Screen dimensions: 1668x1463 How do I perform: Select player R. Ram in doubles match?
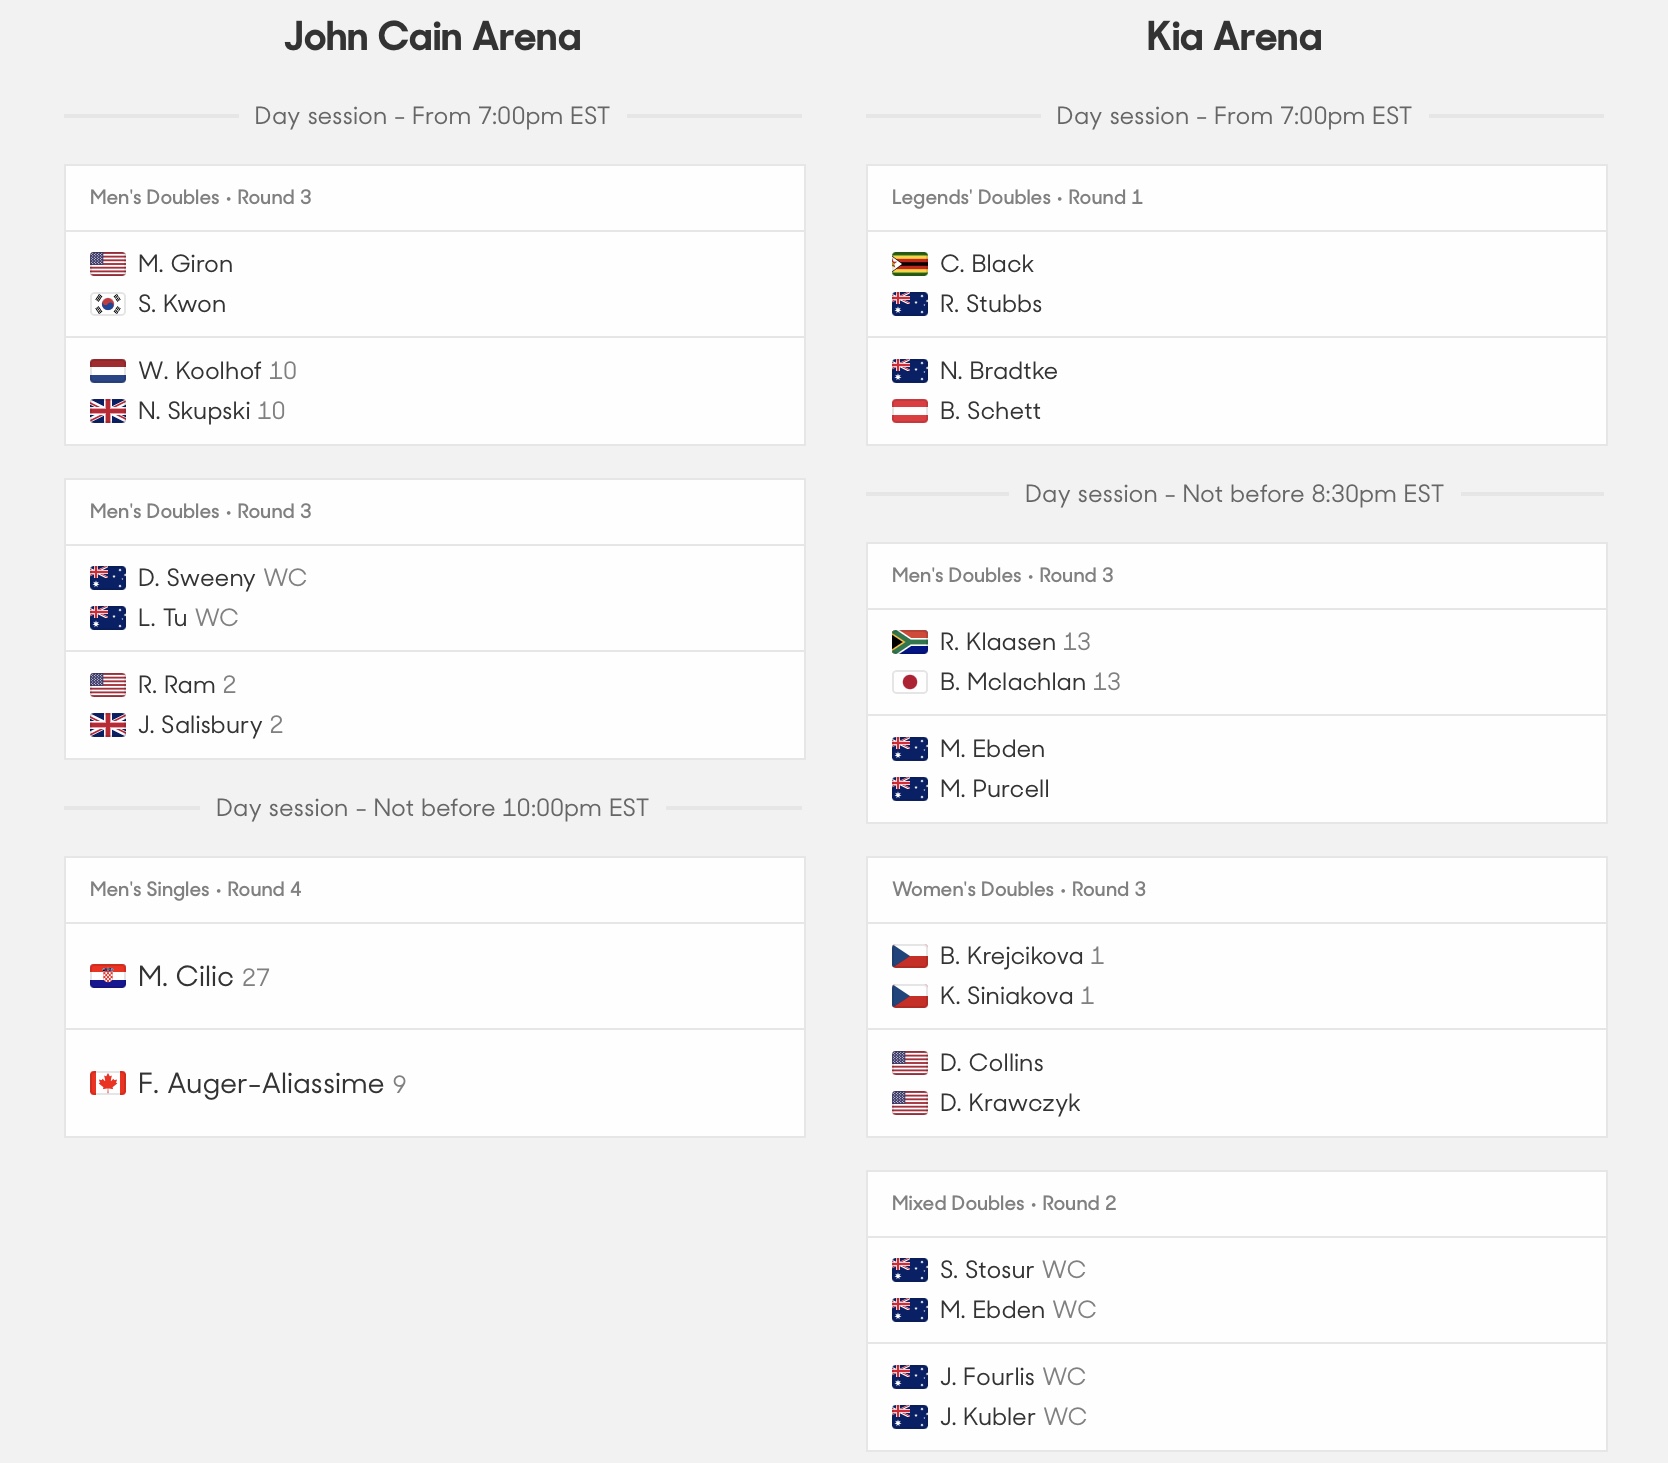tap(177, 685)
